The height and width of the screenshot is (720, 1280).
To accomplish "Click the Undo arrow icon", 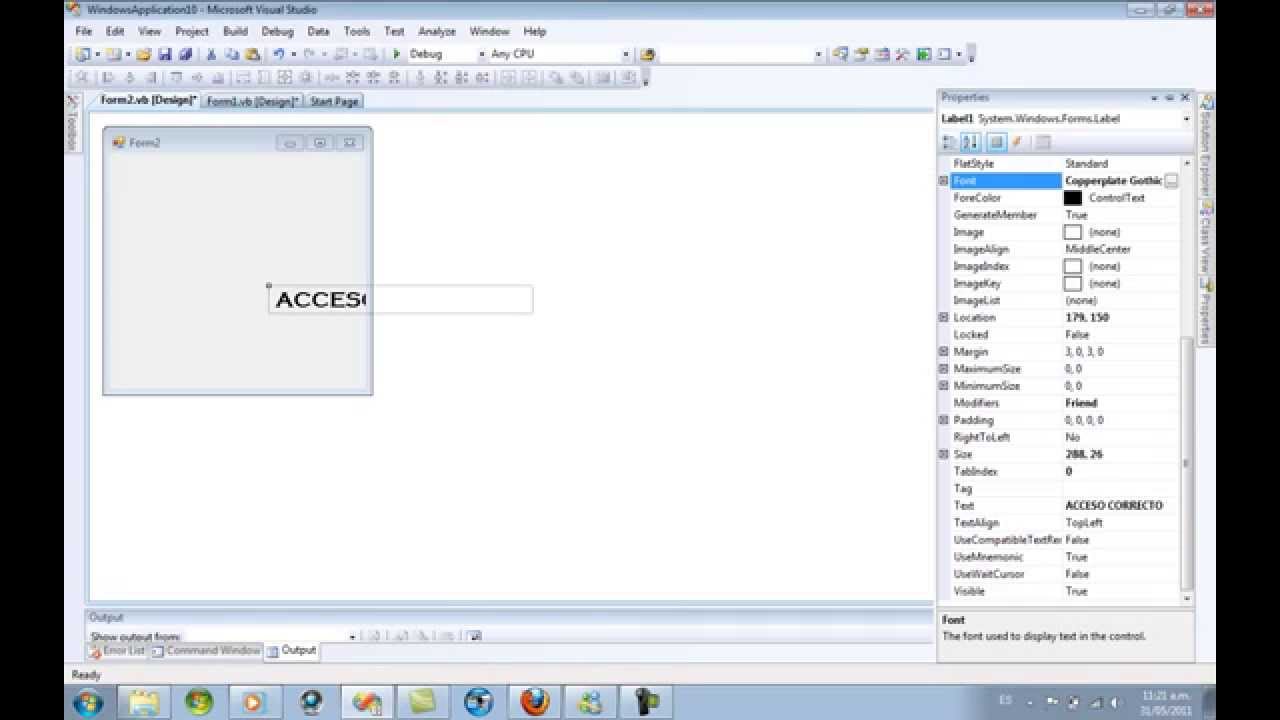I will pyautogui.click(x=279, y=54).
